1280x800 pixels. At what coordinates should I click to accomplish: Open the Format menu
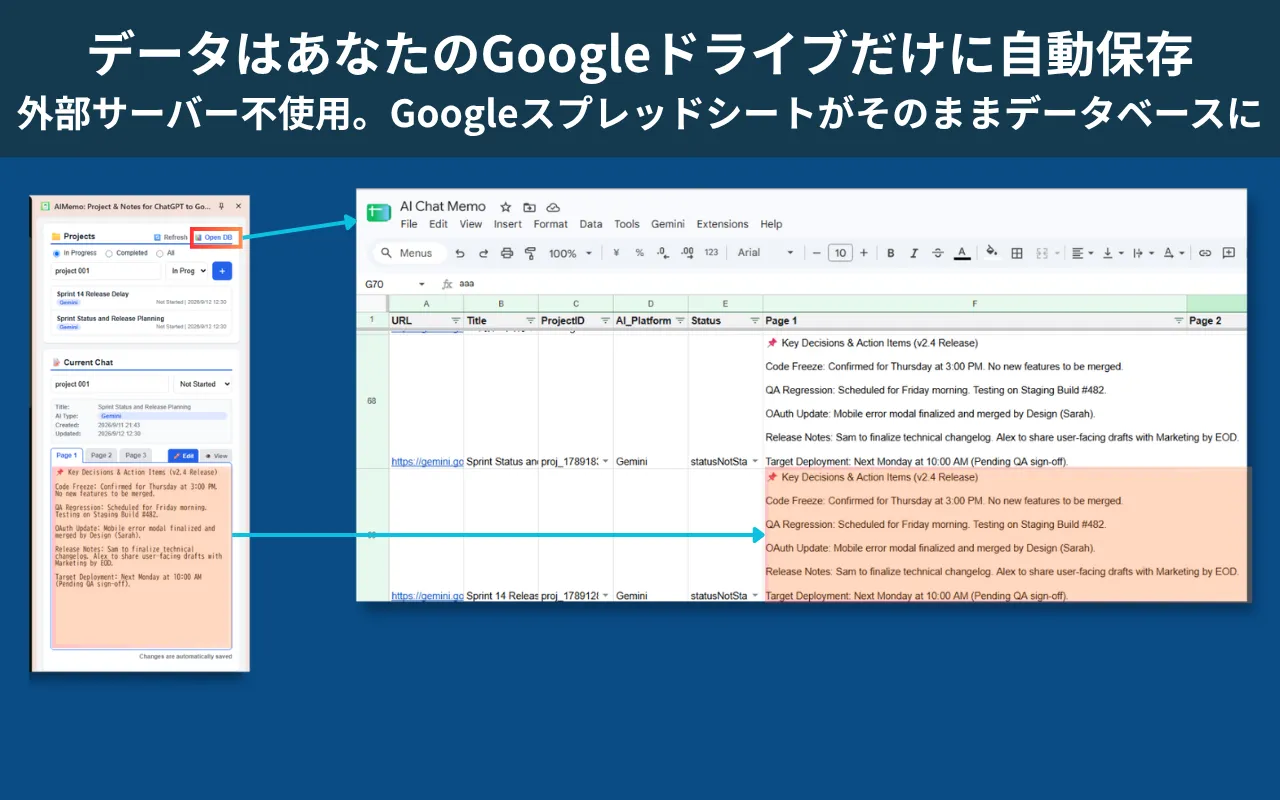(550, 224)
